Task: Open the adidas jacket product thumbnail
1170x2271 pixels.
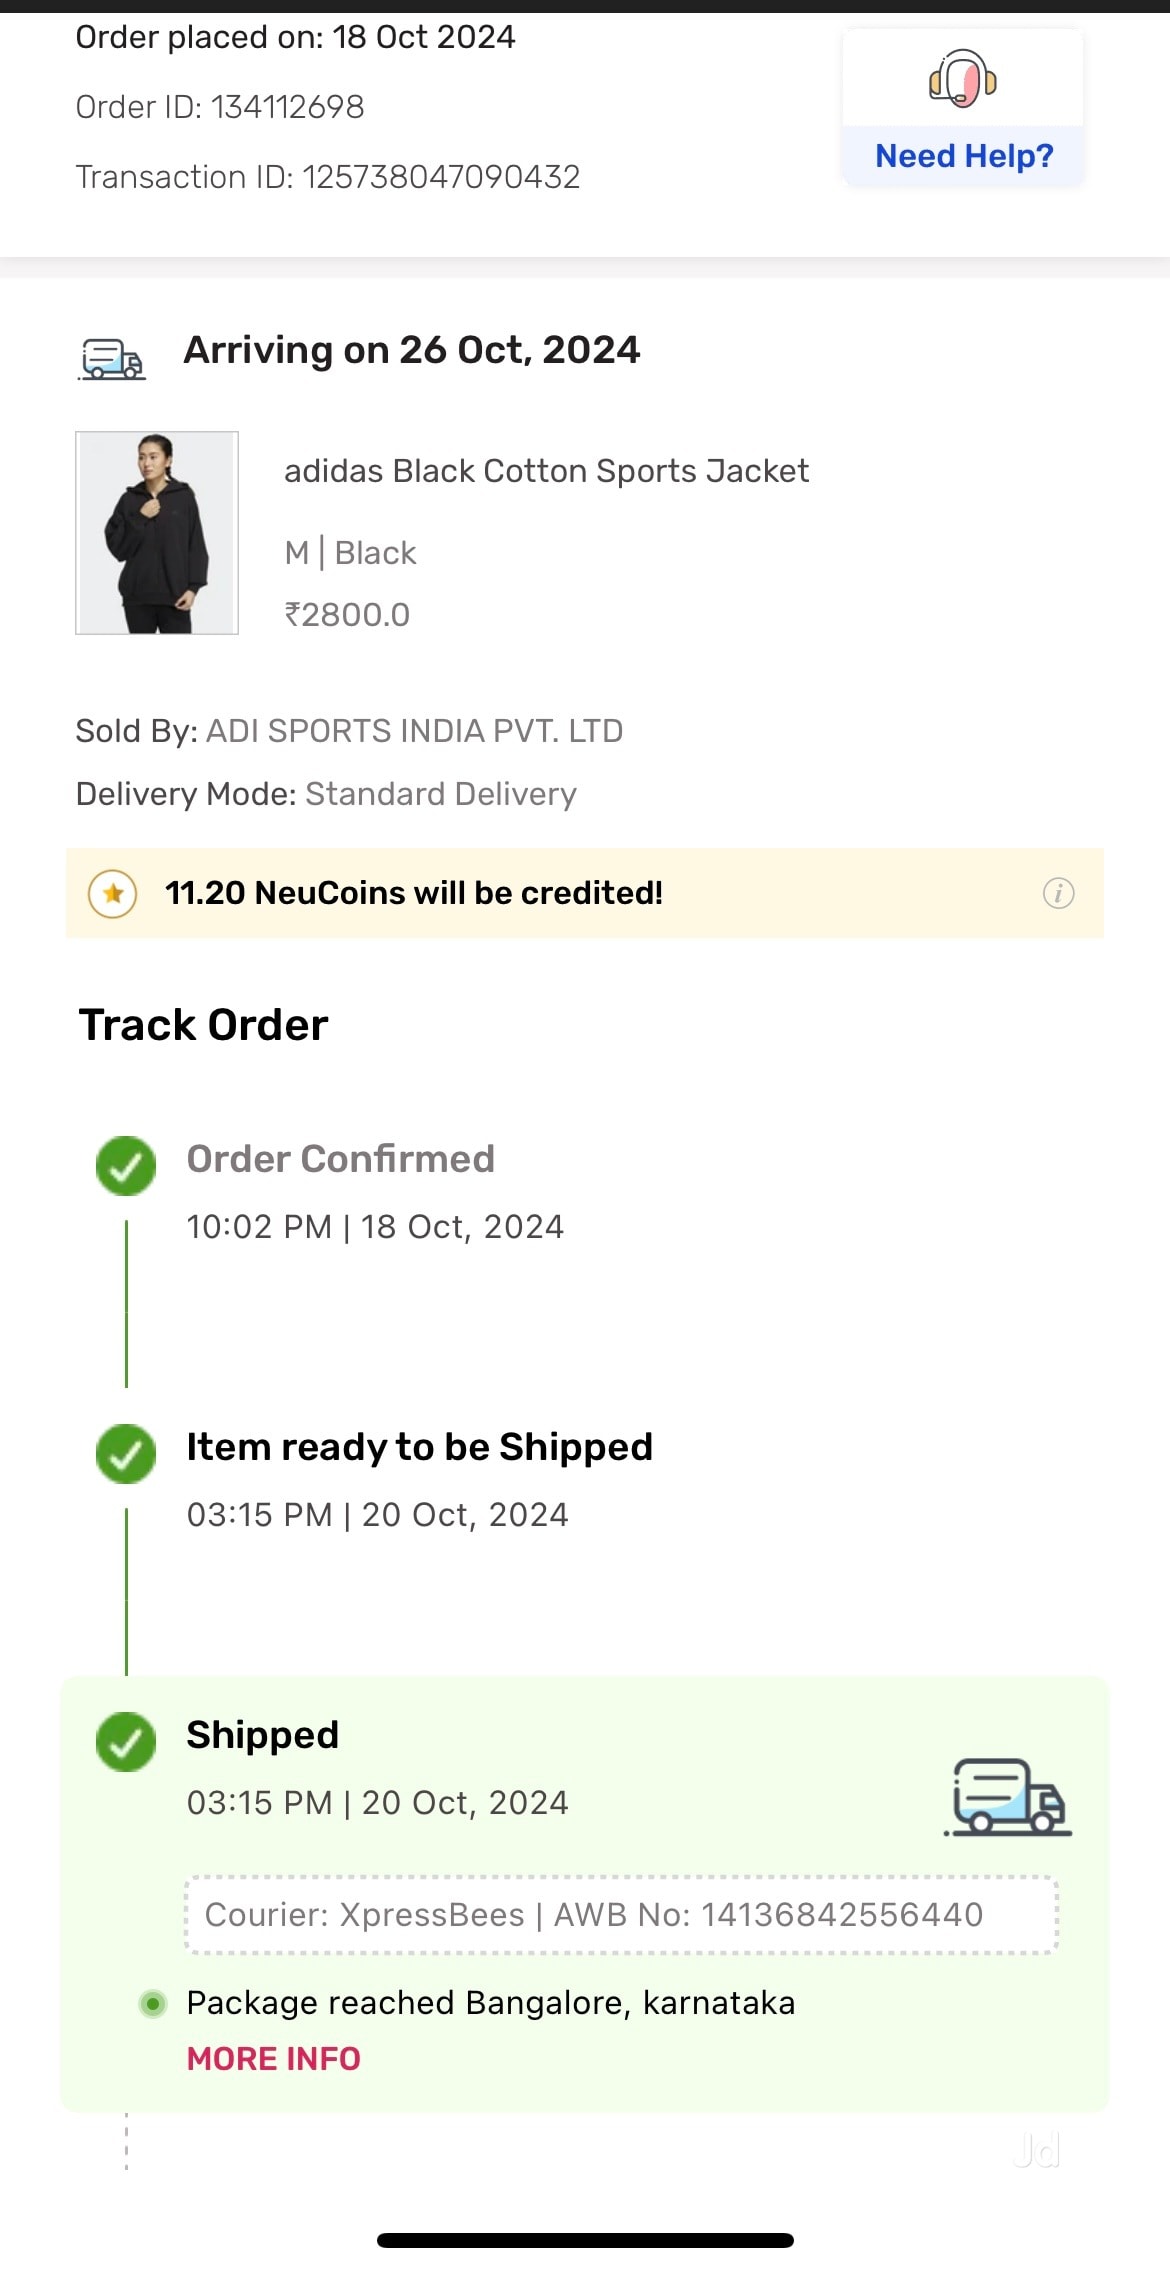Action: [157, 533]
